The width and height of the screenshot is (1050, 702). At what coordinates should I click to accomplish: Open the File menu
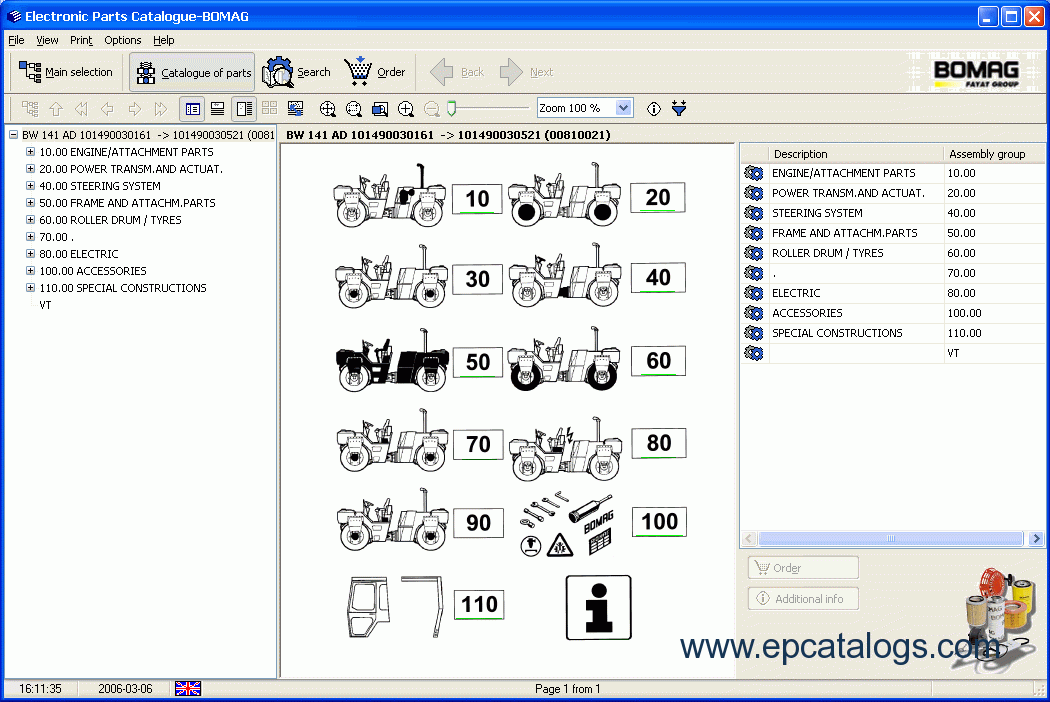(16, 40)
